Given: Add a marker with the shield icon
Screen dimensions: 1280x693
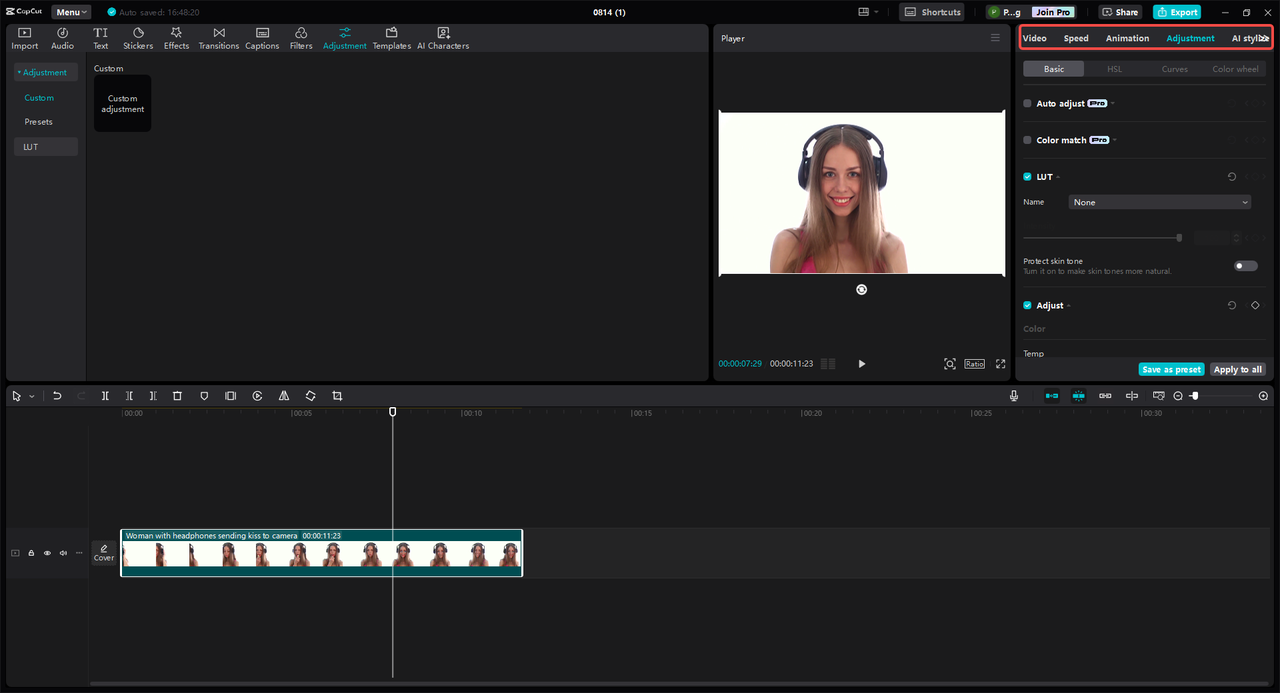Looking at the screenshot, I should click(x=204, y=396).
